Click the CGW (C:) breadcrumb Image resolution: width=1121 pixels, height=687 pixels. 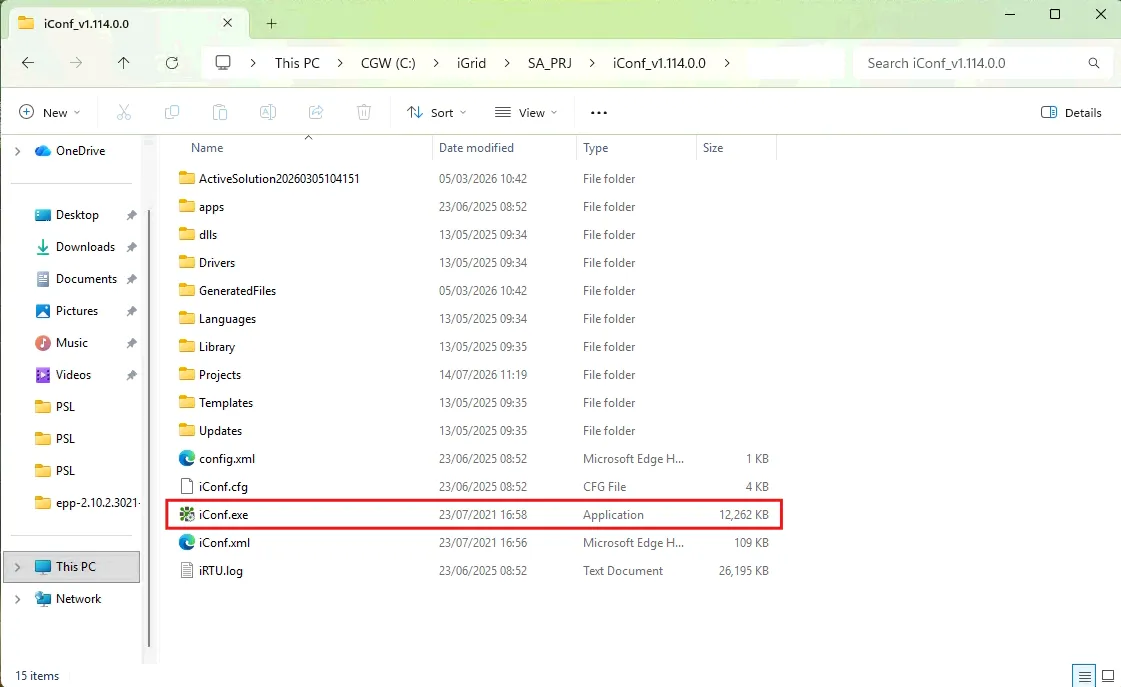pos(388,63)
